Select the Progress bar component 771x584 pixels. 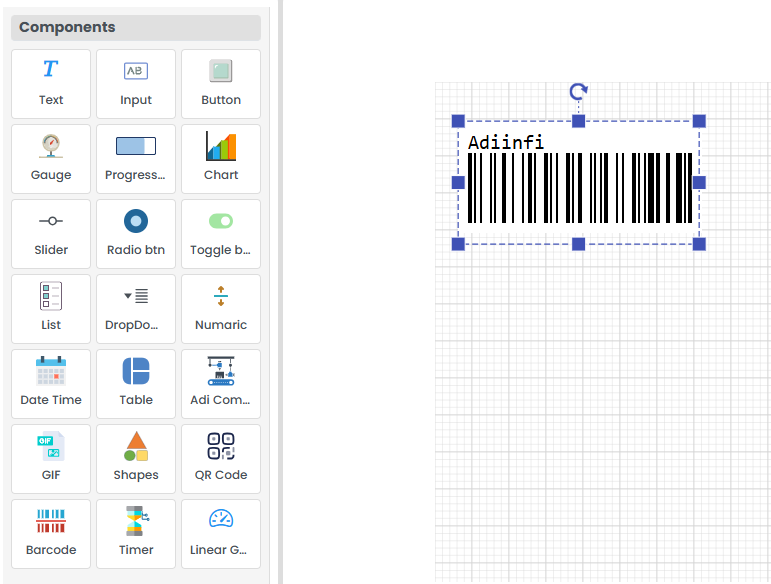coord(136,159)
